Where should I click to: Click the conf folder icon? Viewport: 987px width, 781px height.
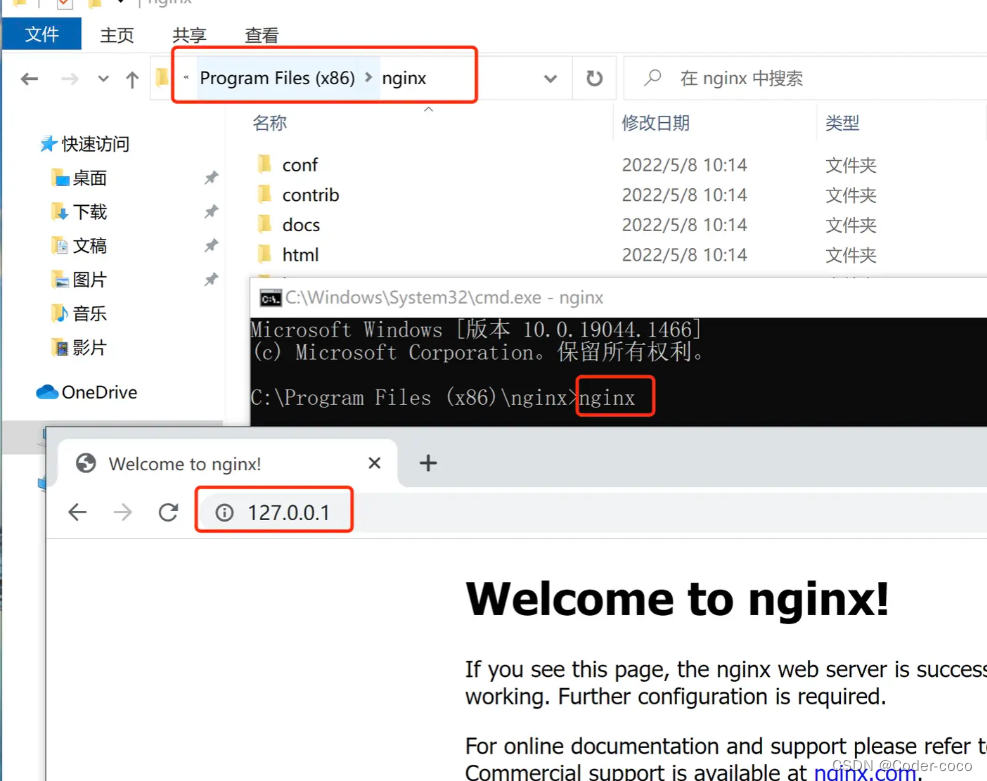[x=264, y=164]
